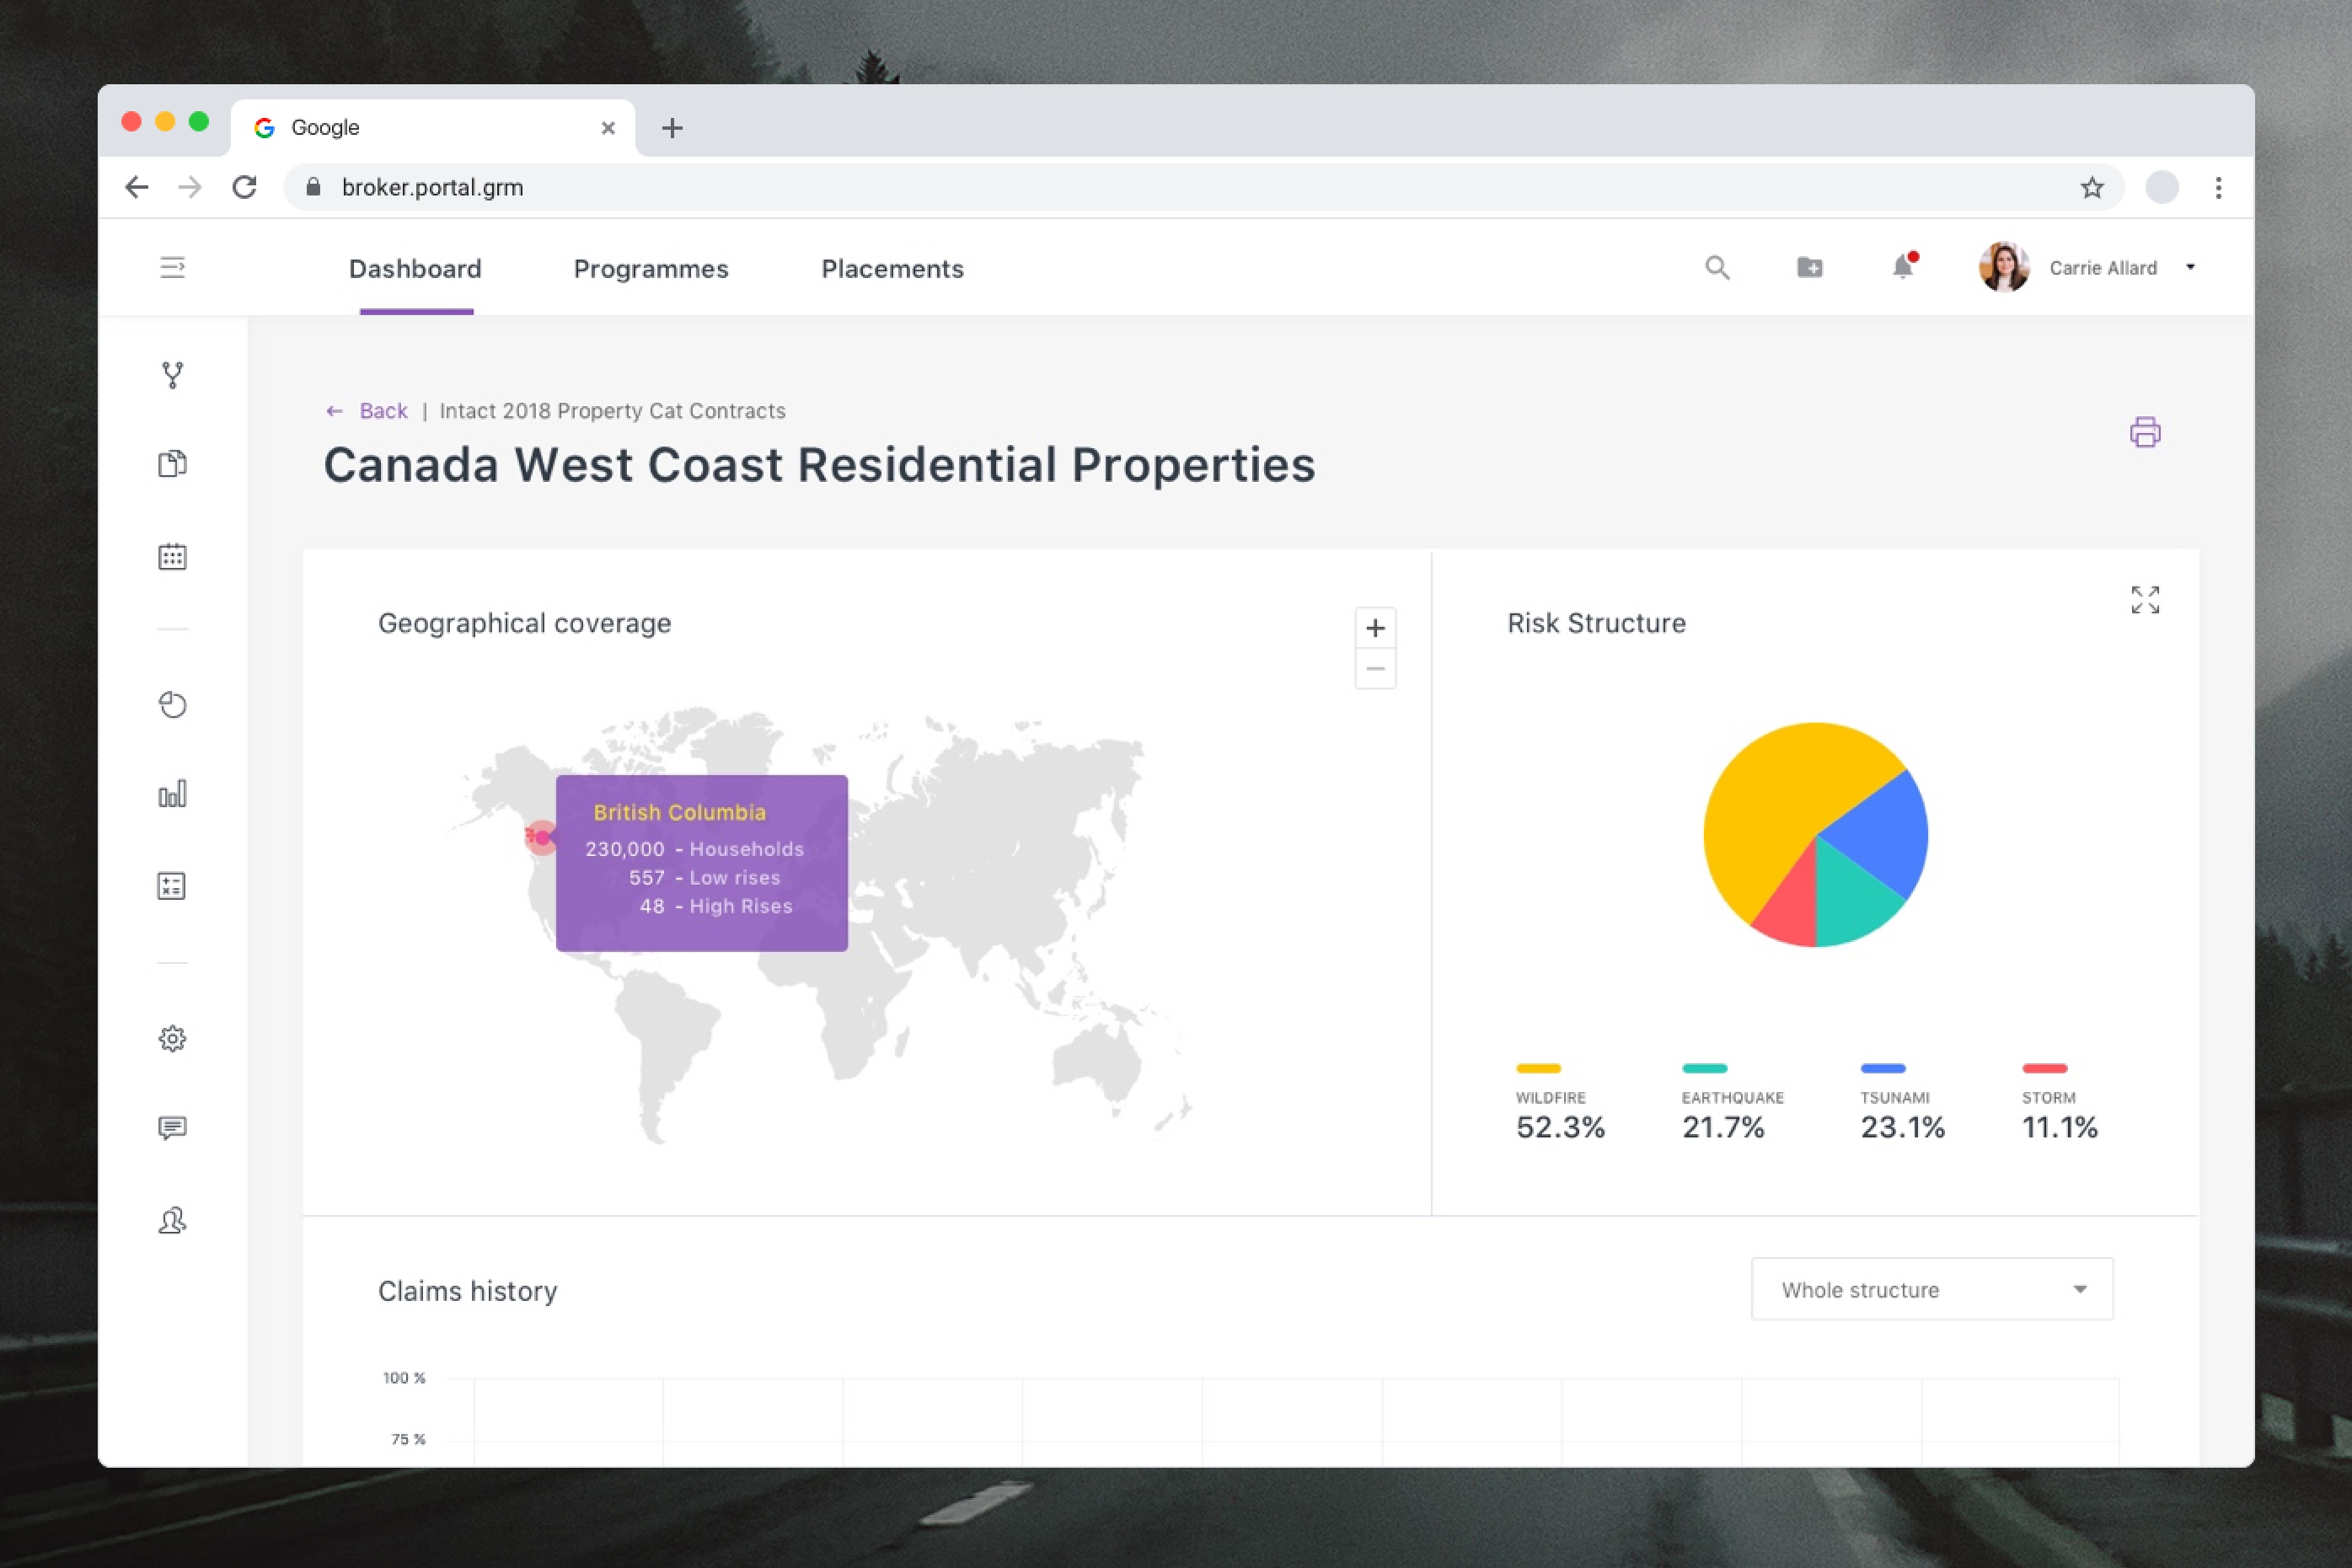Open the chat messages sidebar icon
Viewport: 2352px width, 1568px height.
[172, 1128]
